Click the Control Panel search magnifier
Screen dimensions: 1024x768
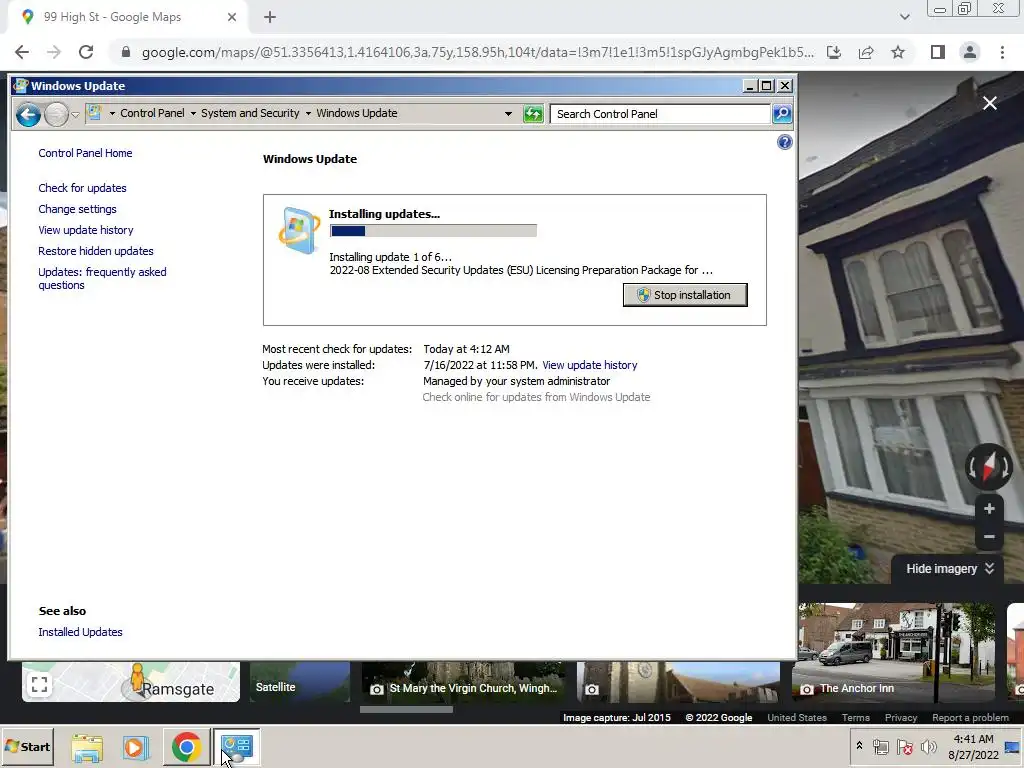pyautogui.click(x=782, y=114)
